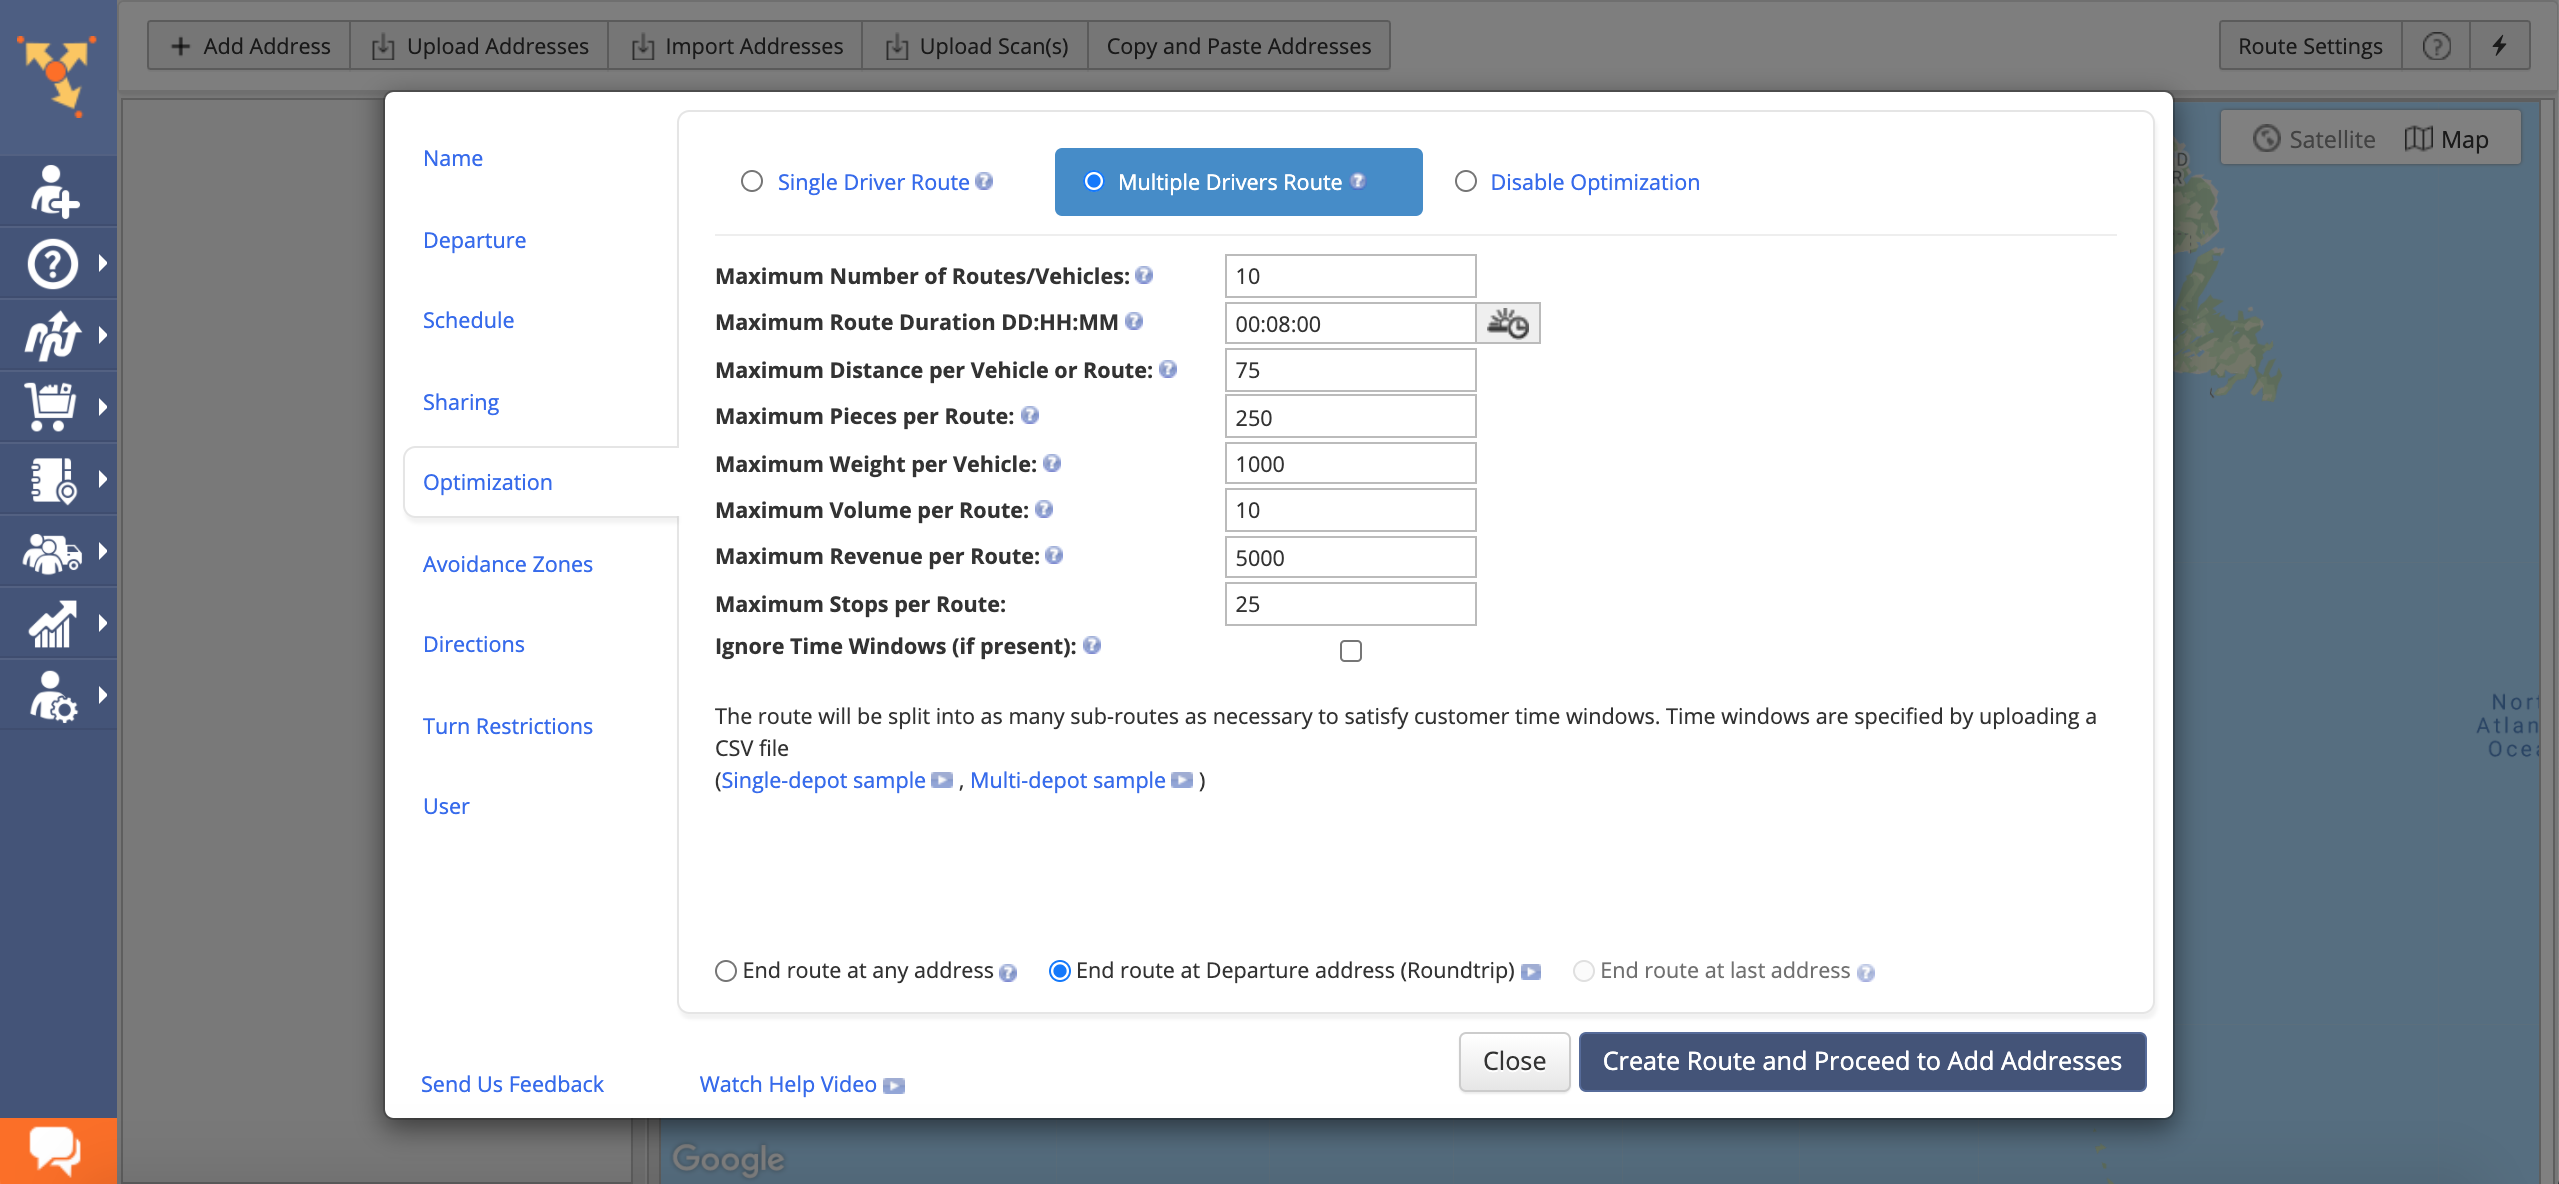
Task: Navigate to the Directions settings section
Action: coord(473,643)
